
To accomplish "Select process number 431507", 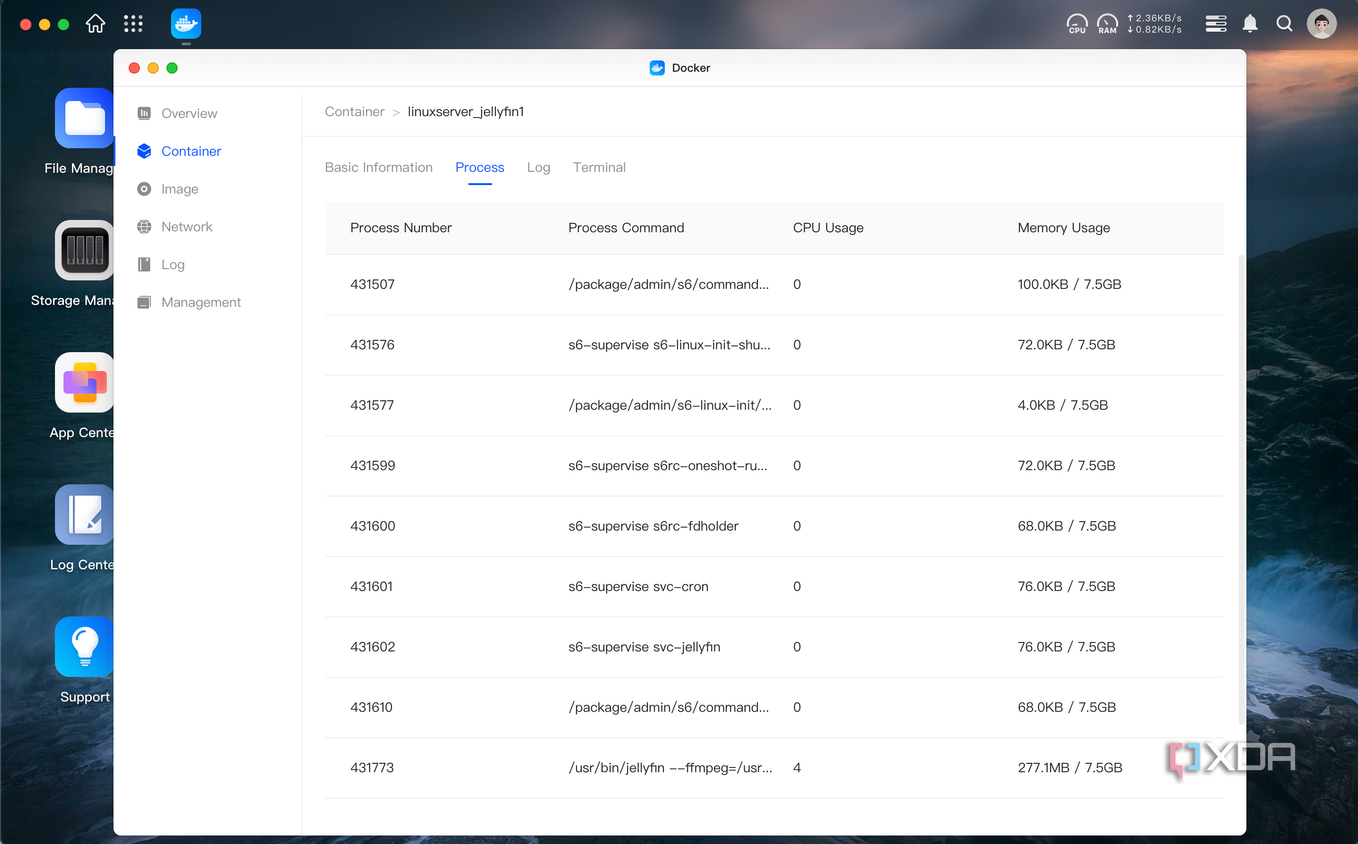I will coord(372,284).
